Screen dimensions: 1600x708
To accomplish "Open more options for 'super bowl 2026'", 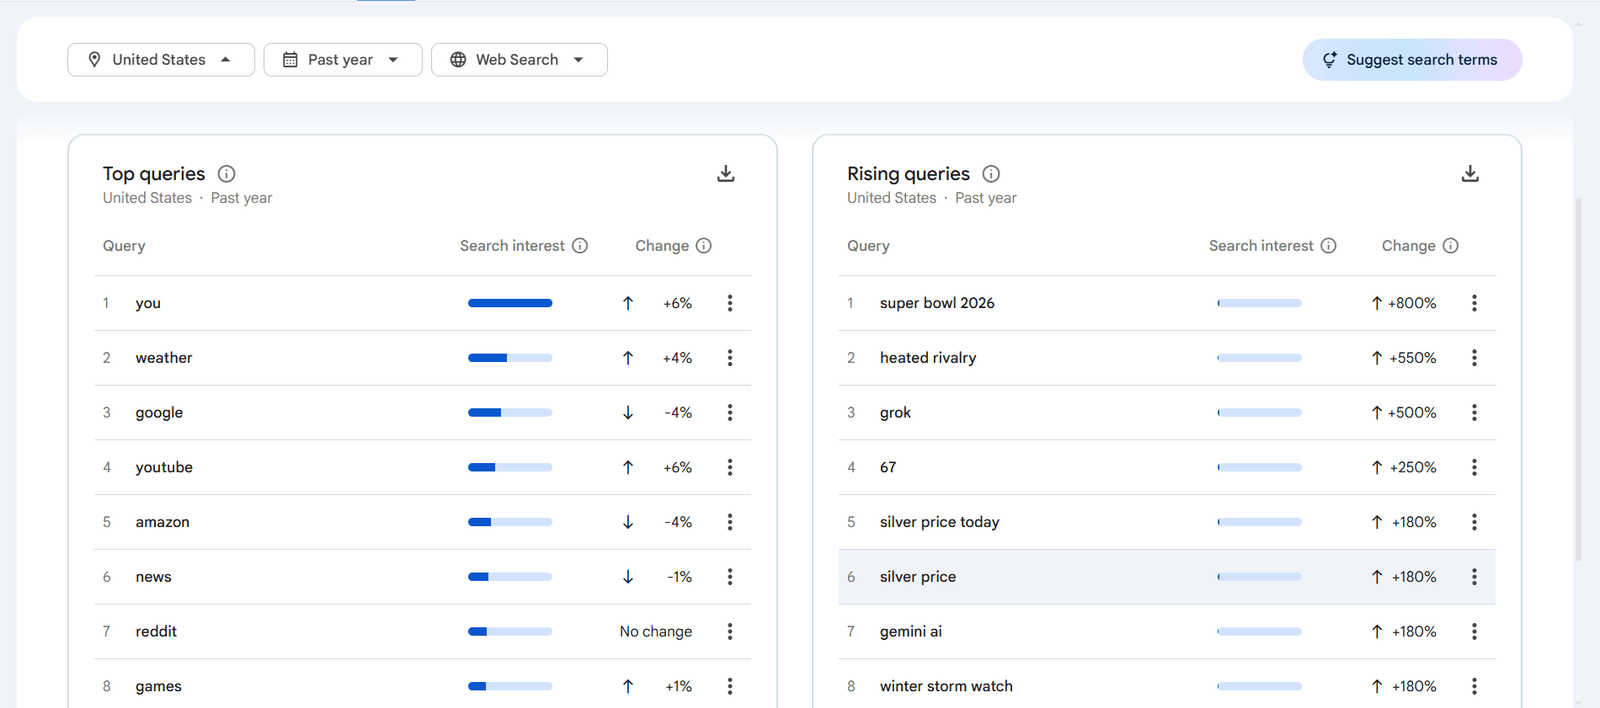I will (1474, 303).
